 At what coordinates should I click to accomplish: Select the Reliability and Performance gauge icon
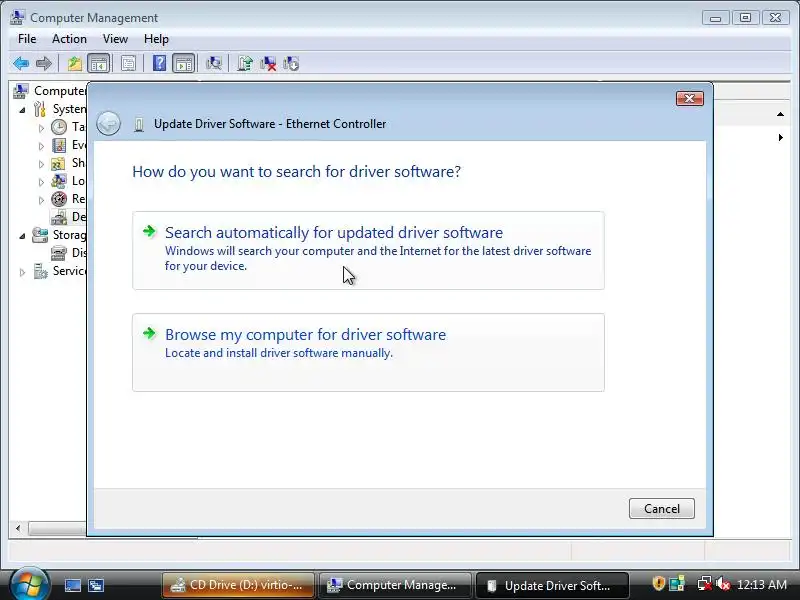pyautogui.click(x=59, y=199)
